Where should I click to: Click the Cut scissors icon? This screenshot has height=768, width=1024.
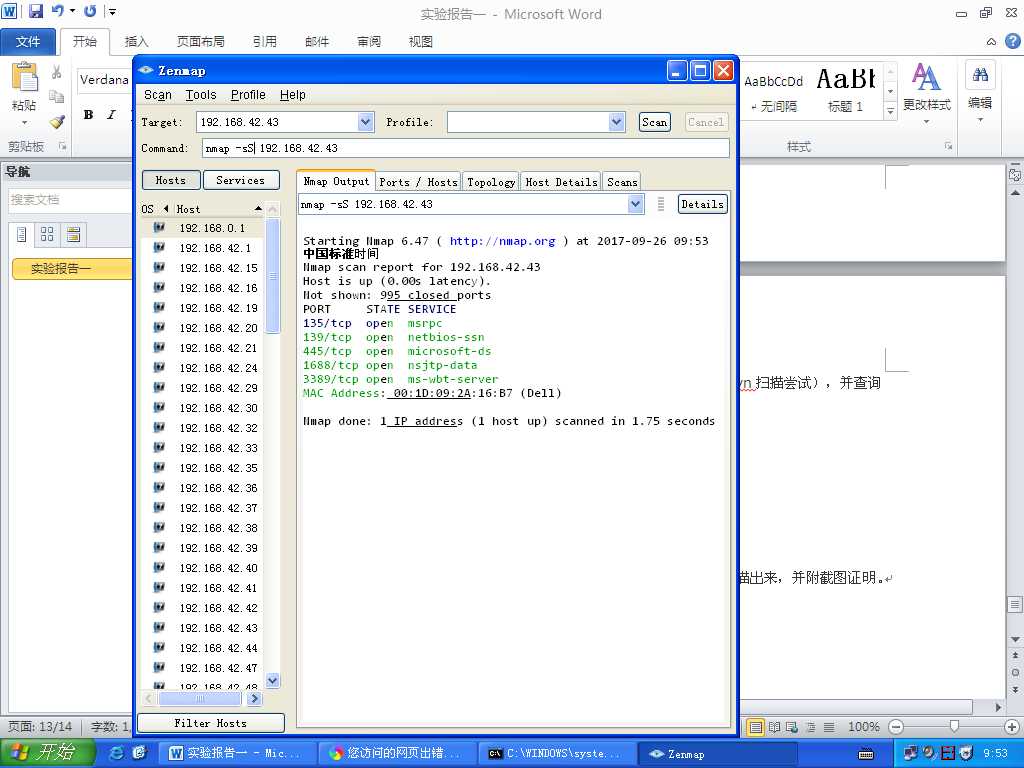tap(57, 72)
